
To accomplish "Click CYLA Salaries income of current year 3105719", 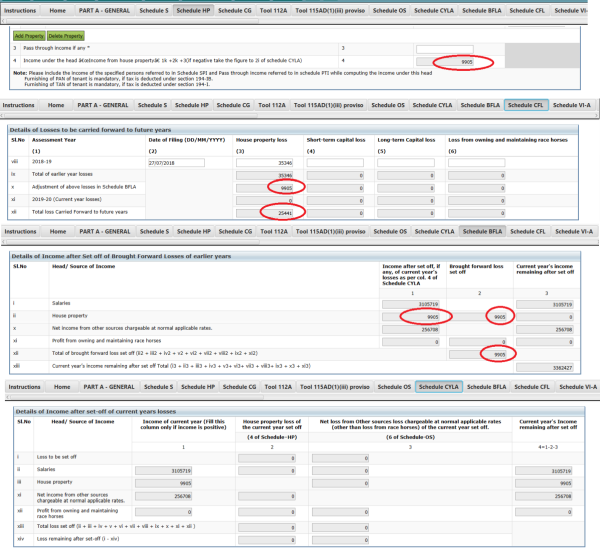I will (163, 471).
